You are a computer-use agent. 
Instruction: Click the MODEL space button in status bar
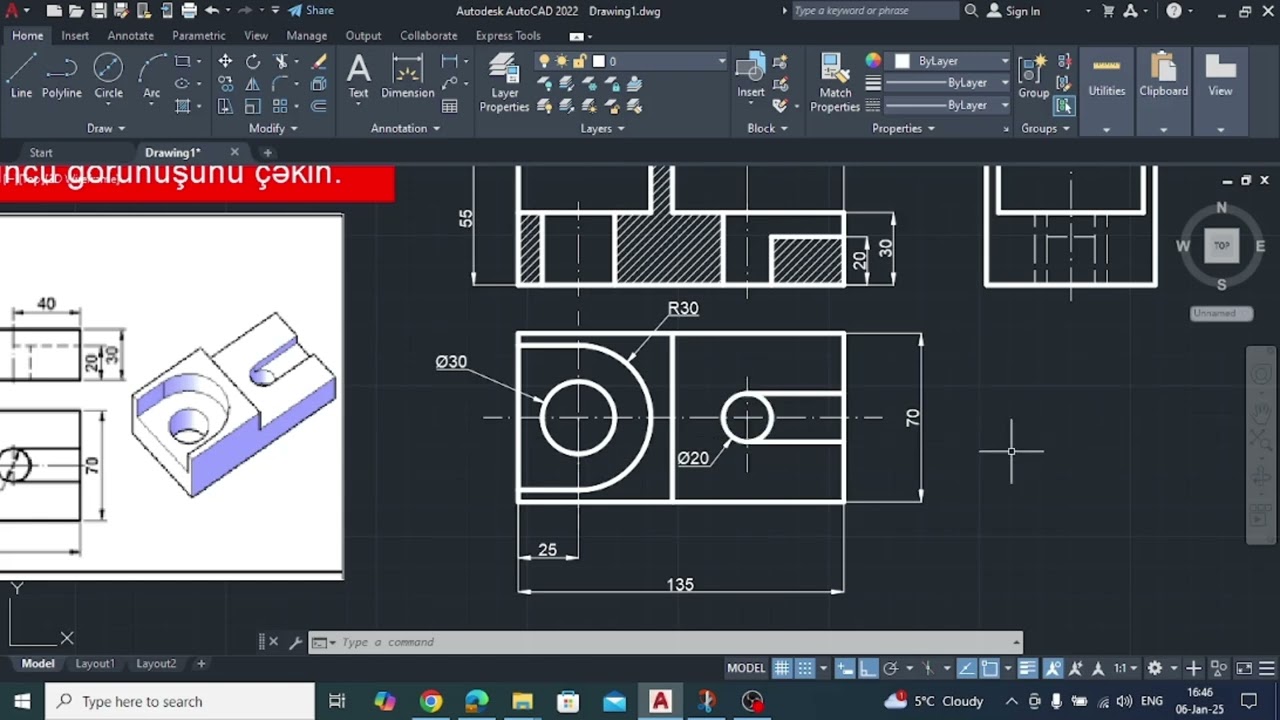tap(746, 668)
